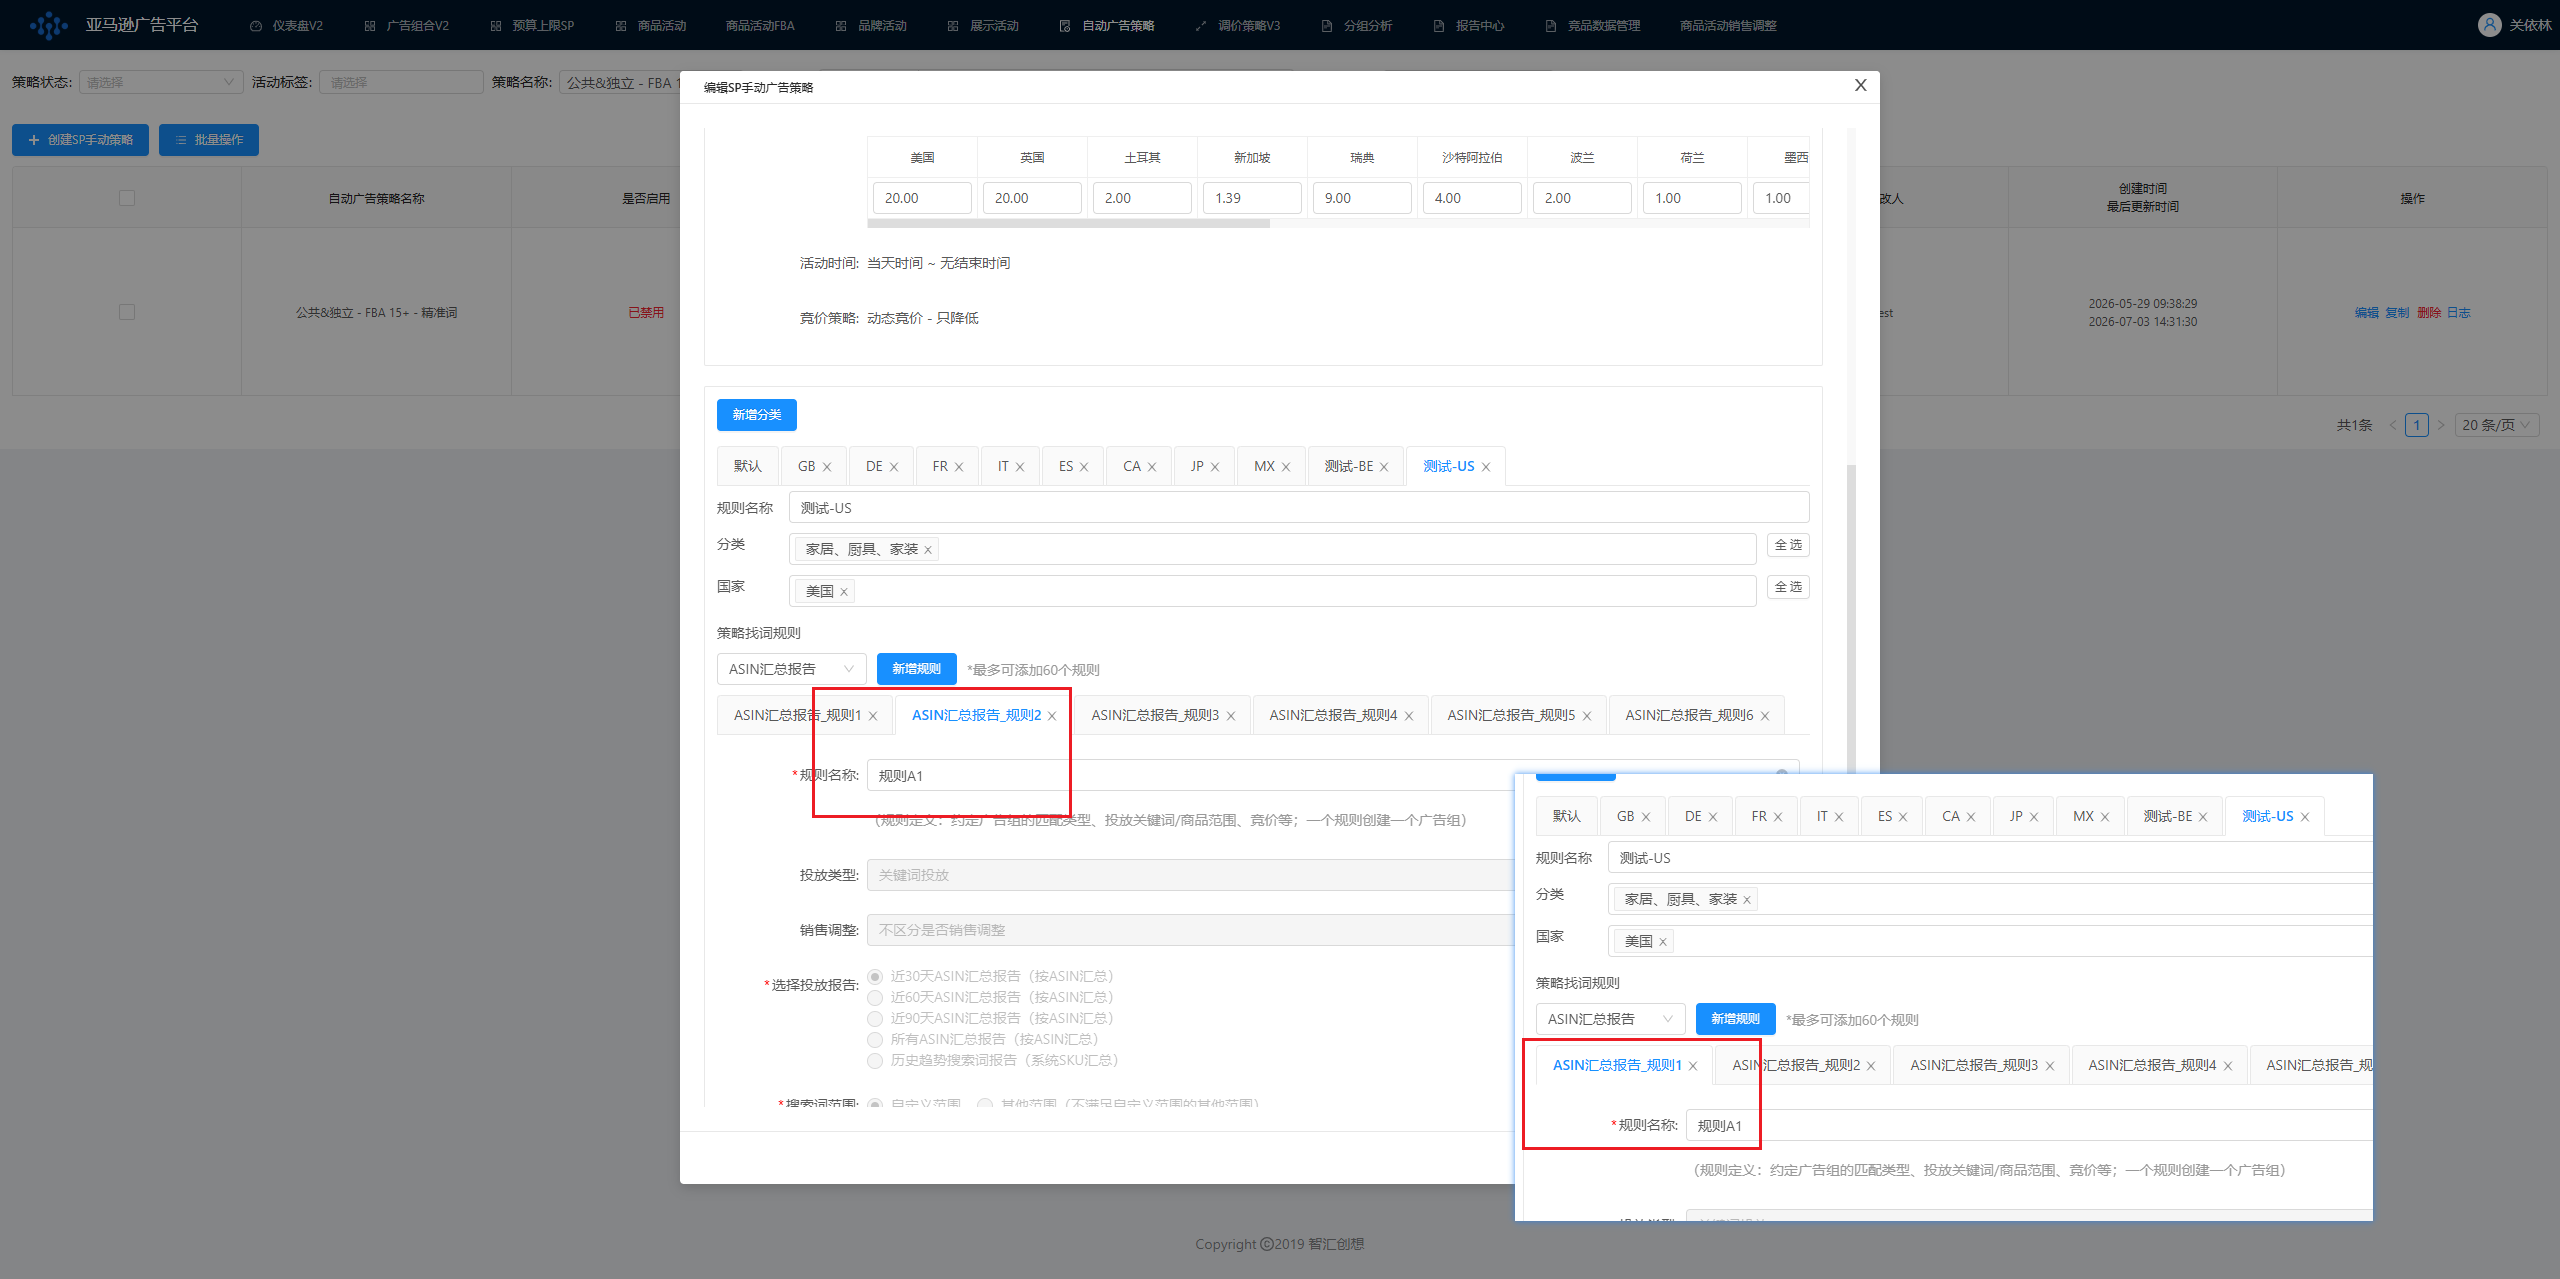2560x1279 pixels.
Task: Tick the checkbox for 公共&独立 - FBA 15+ row
Action: point(127,313)
